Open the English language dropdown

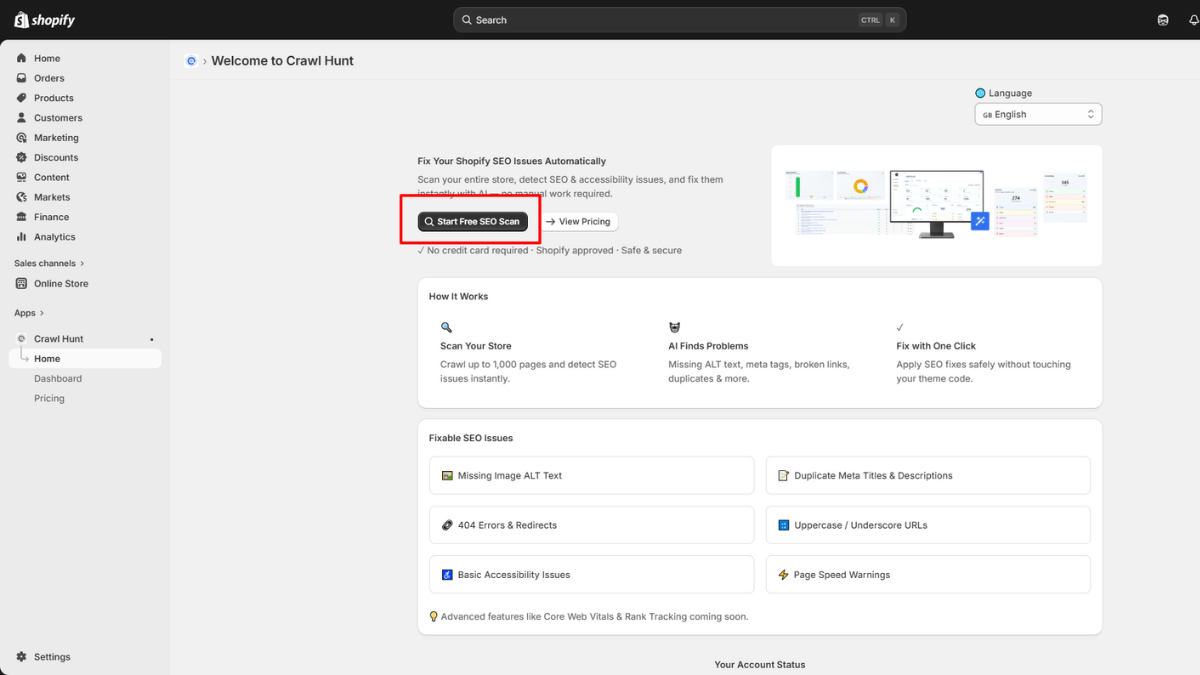click(1038, 115)
